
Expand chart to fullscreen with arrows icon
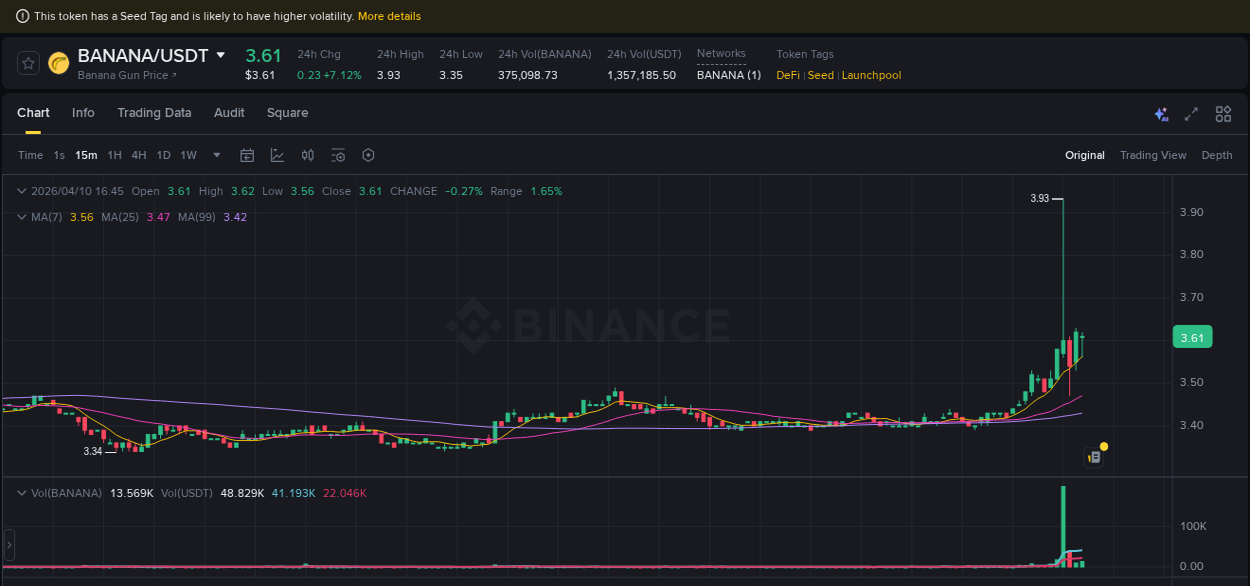pyautogui.click(x=1191, y=114)
